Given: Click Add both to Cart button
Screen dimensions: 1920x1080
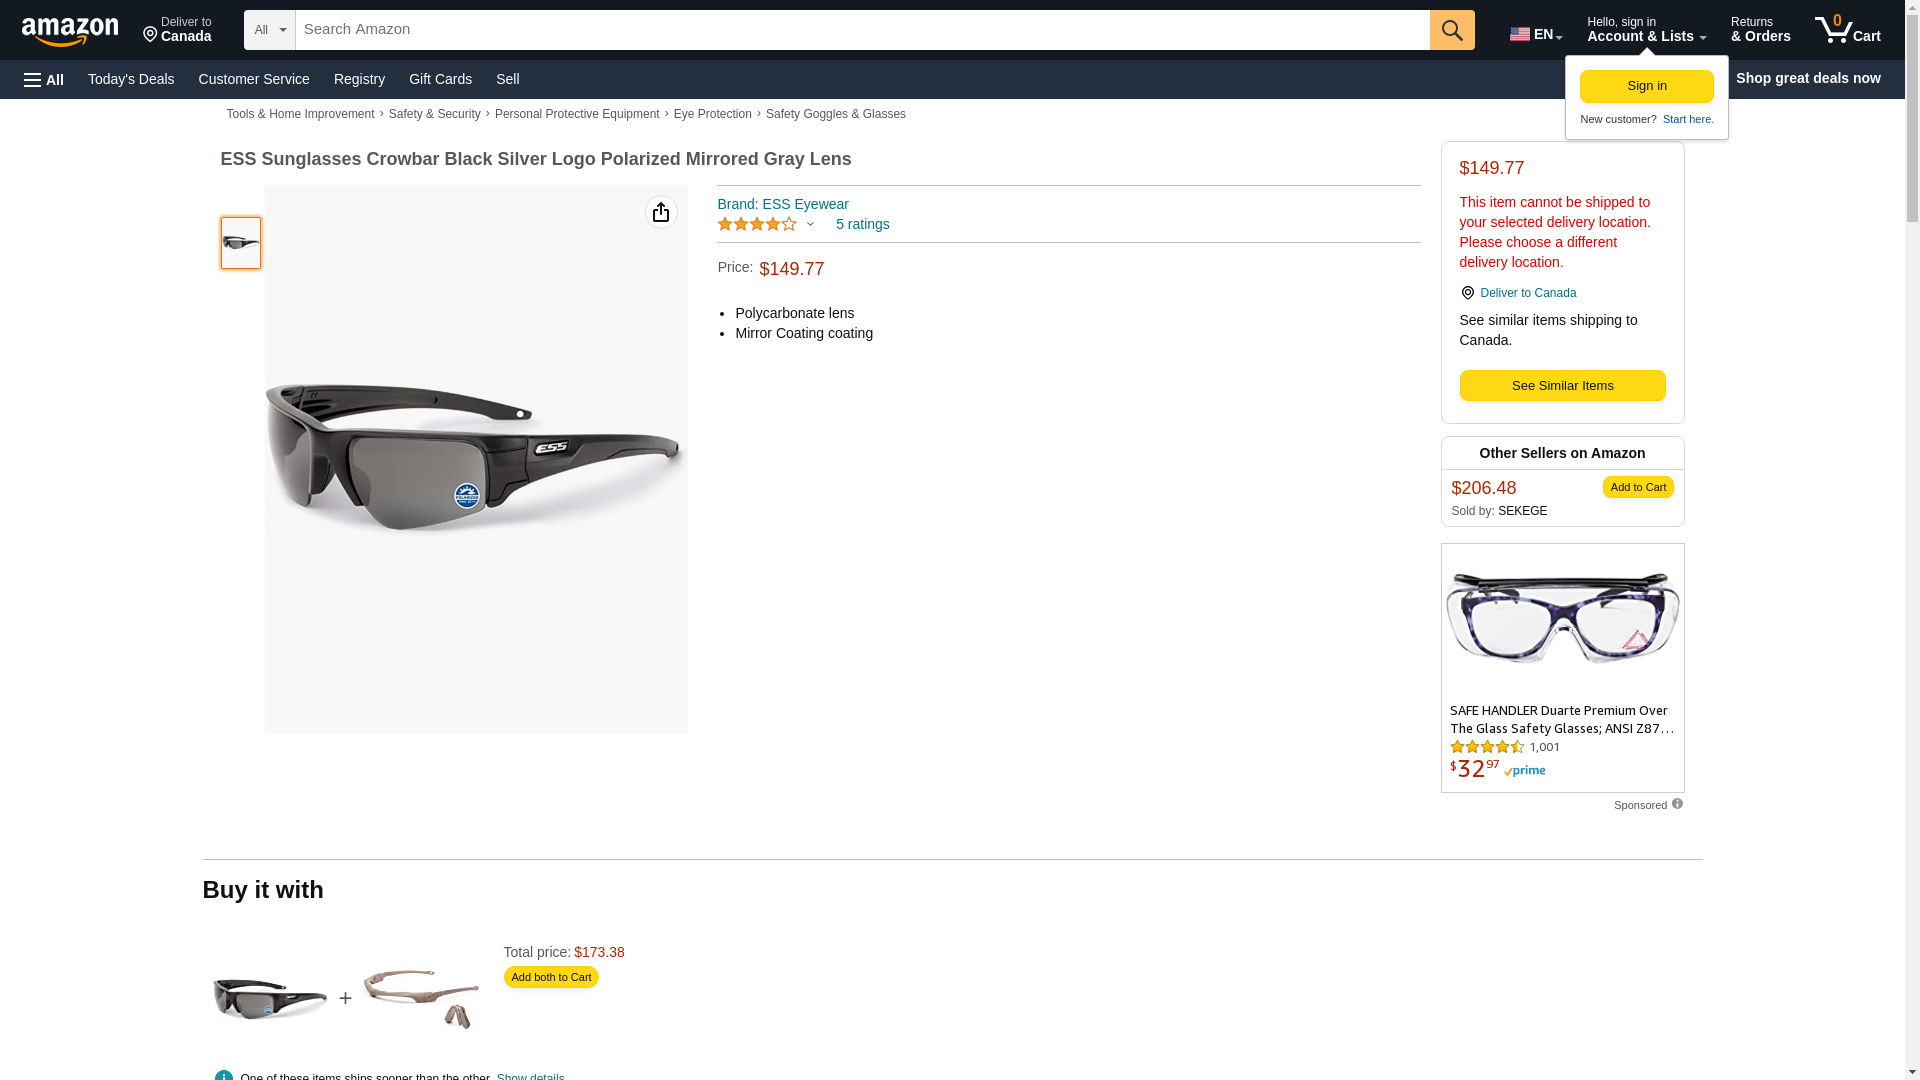Looking at the screenshot, I should 551,977.
